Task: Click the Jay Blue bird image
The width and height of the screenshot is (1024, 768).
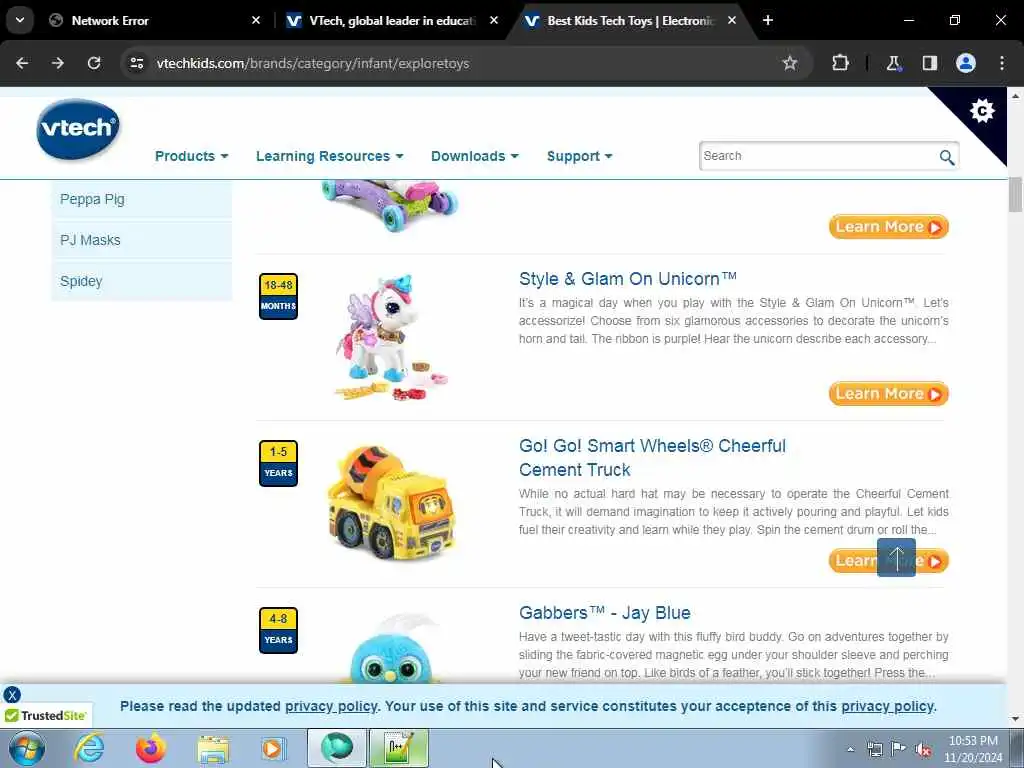Action: click(x=391, y=649)
